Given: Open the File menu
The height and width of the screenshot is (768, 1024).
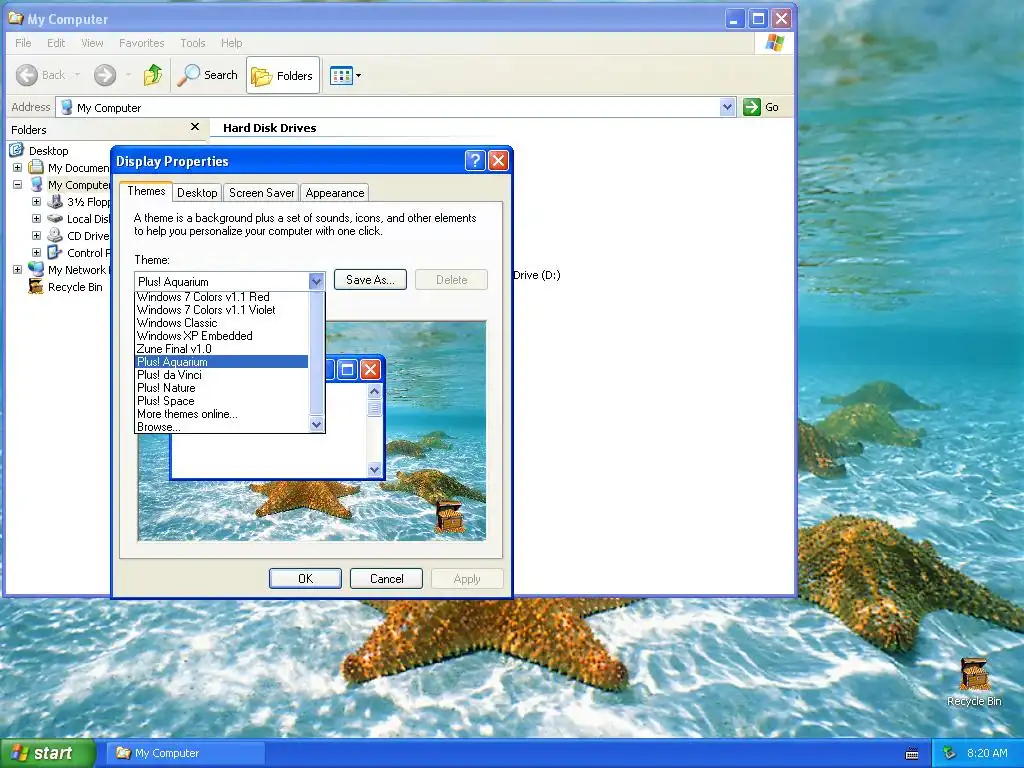Looking at the screenshot, I should click(23, 43).
